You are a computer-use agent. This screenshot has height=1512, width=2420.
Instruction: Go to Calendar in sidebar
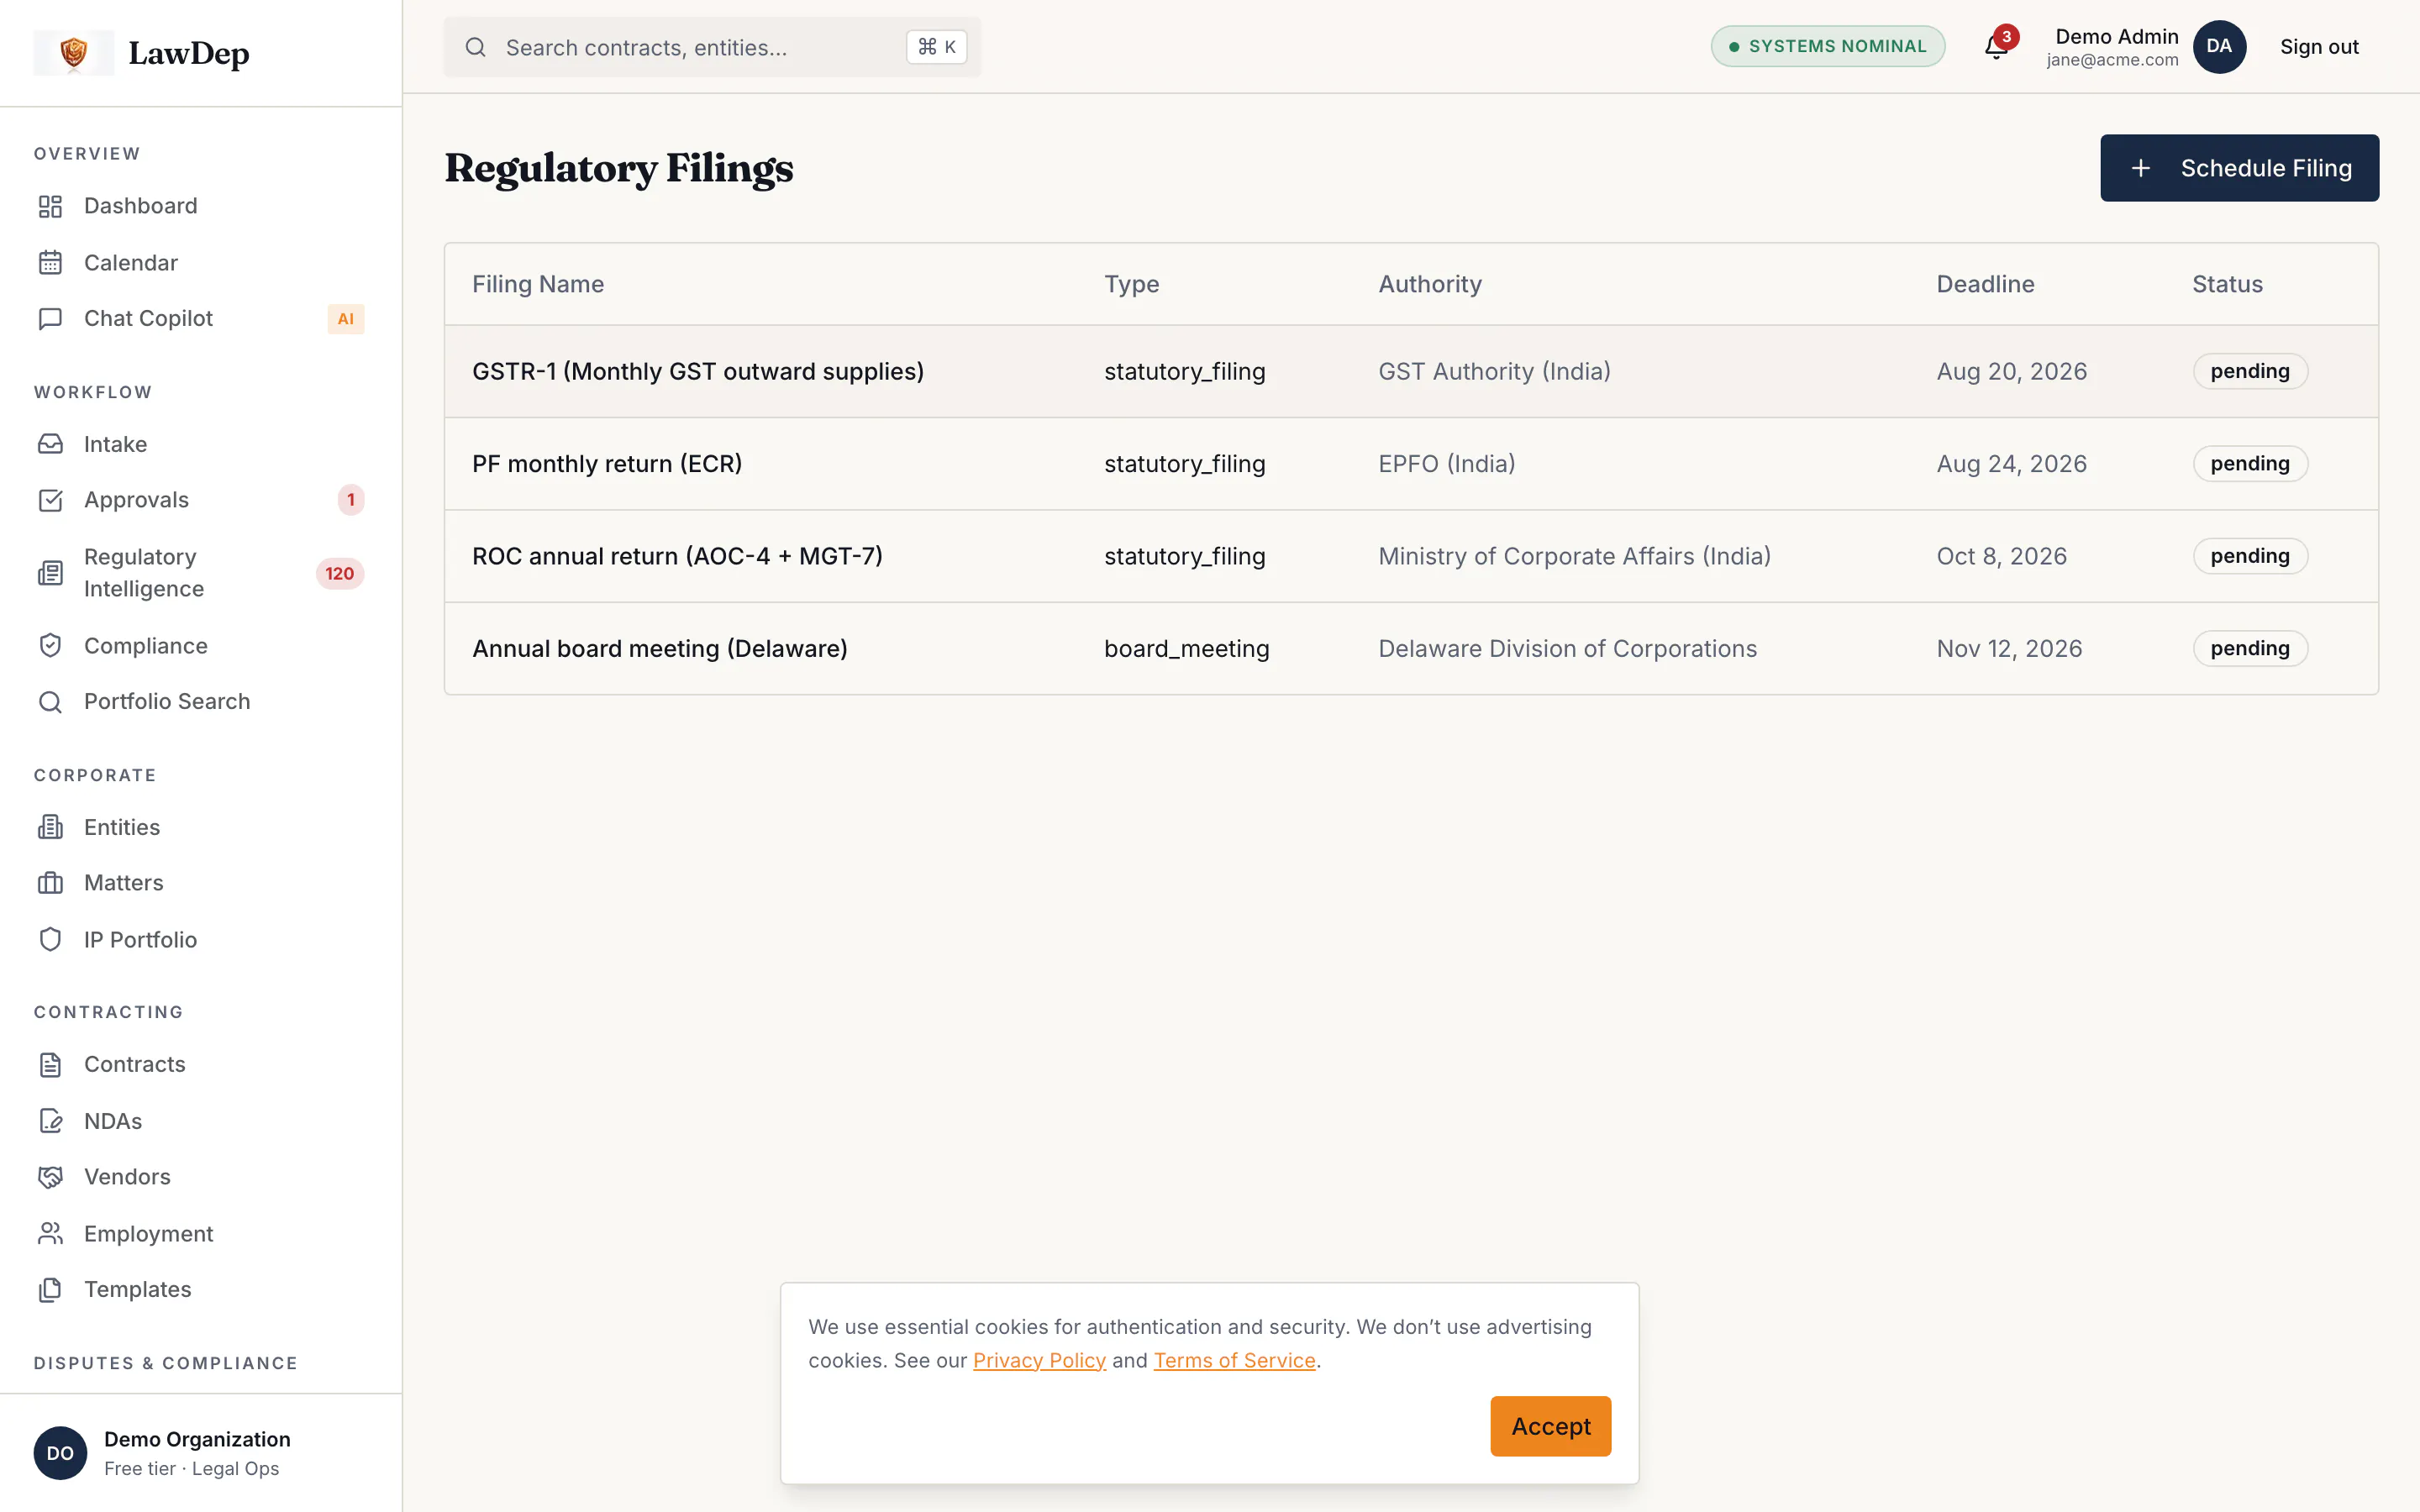200,263
